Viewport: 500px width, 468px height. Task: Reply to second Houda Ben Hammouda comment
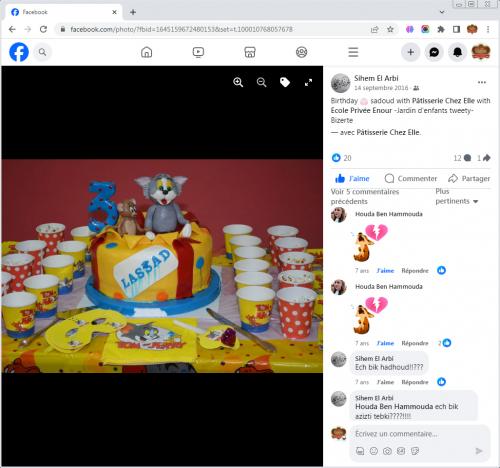[415, 343]
